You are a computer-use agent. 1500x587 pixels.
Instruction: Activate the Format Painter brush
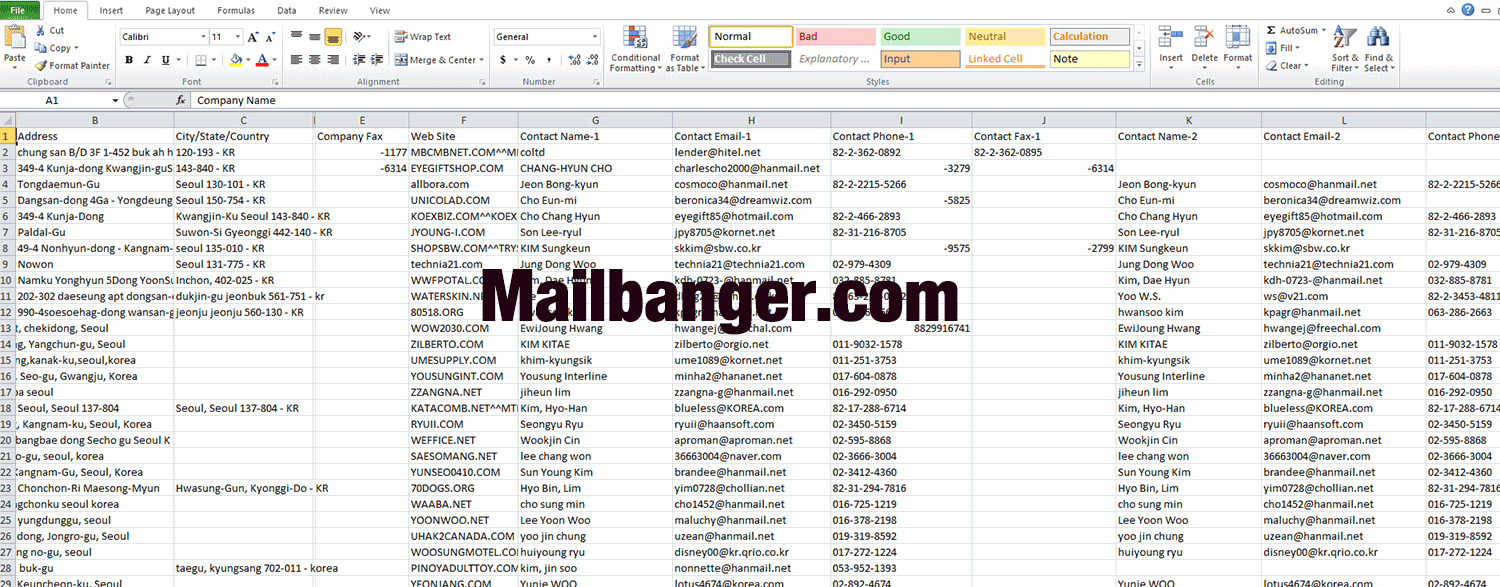[x=41, y=65]
